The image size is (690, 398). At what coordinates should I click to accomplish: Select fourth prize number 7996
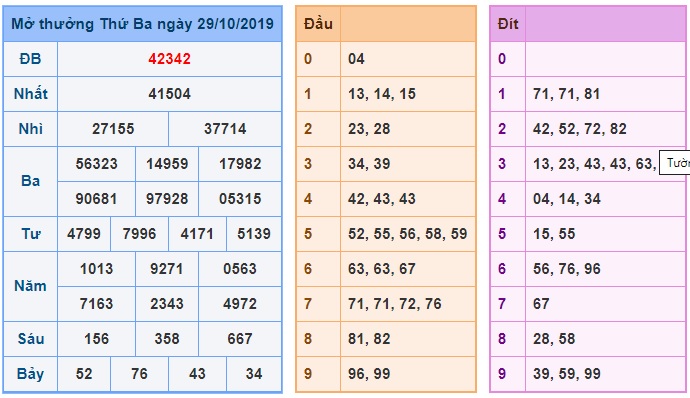[139, 234]
